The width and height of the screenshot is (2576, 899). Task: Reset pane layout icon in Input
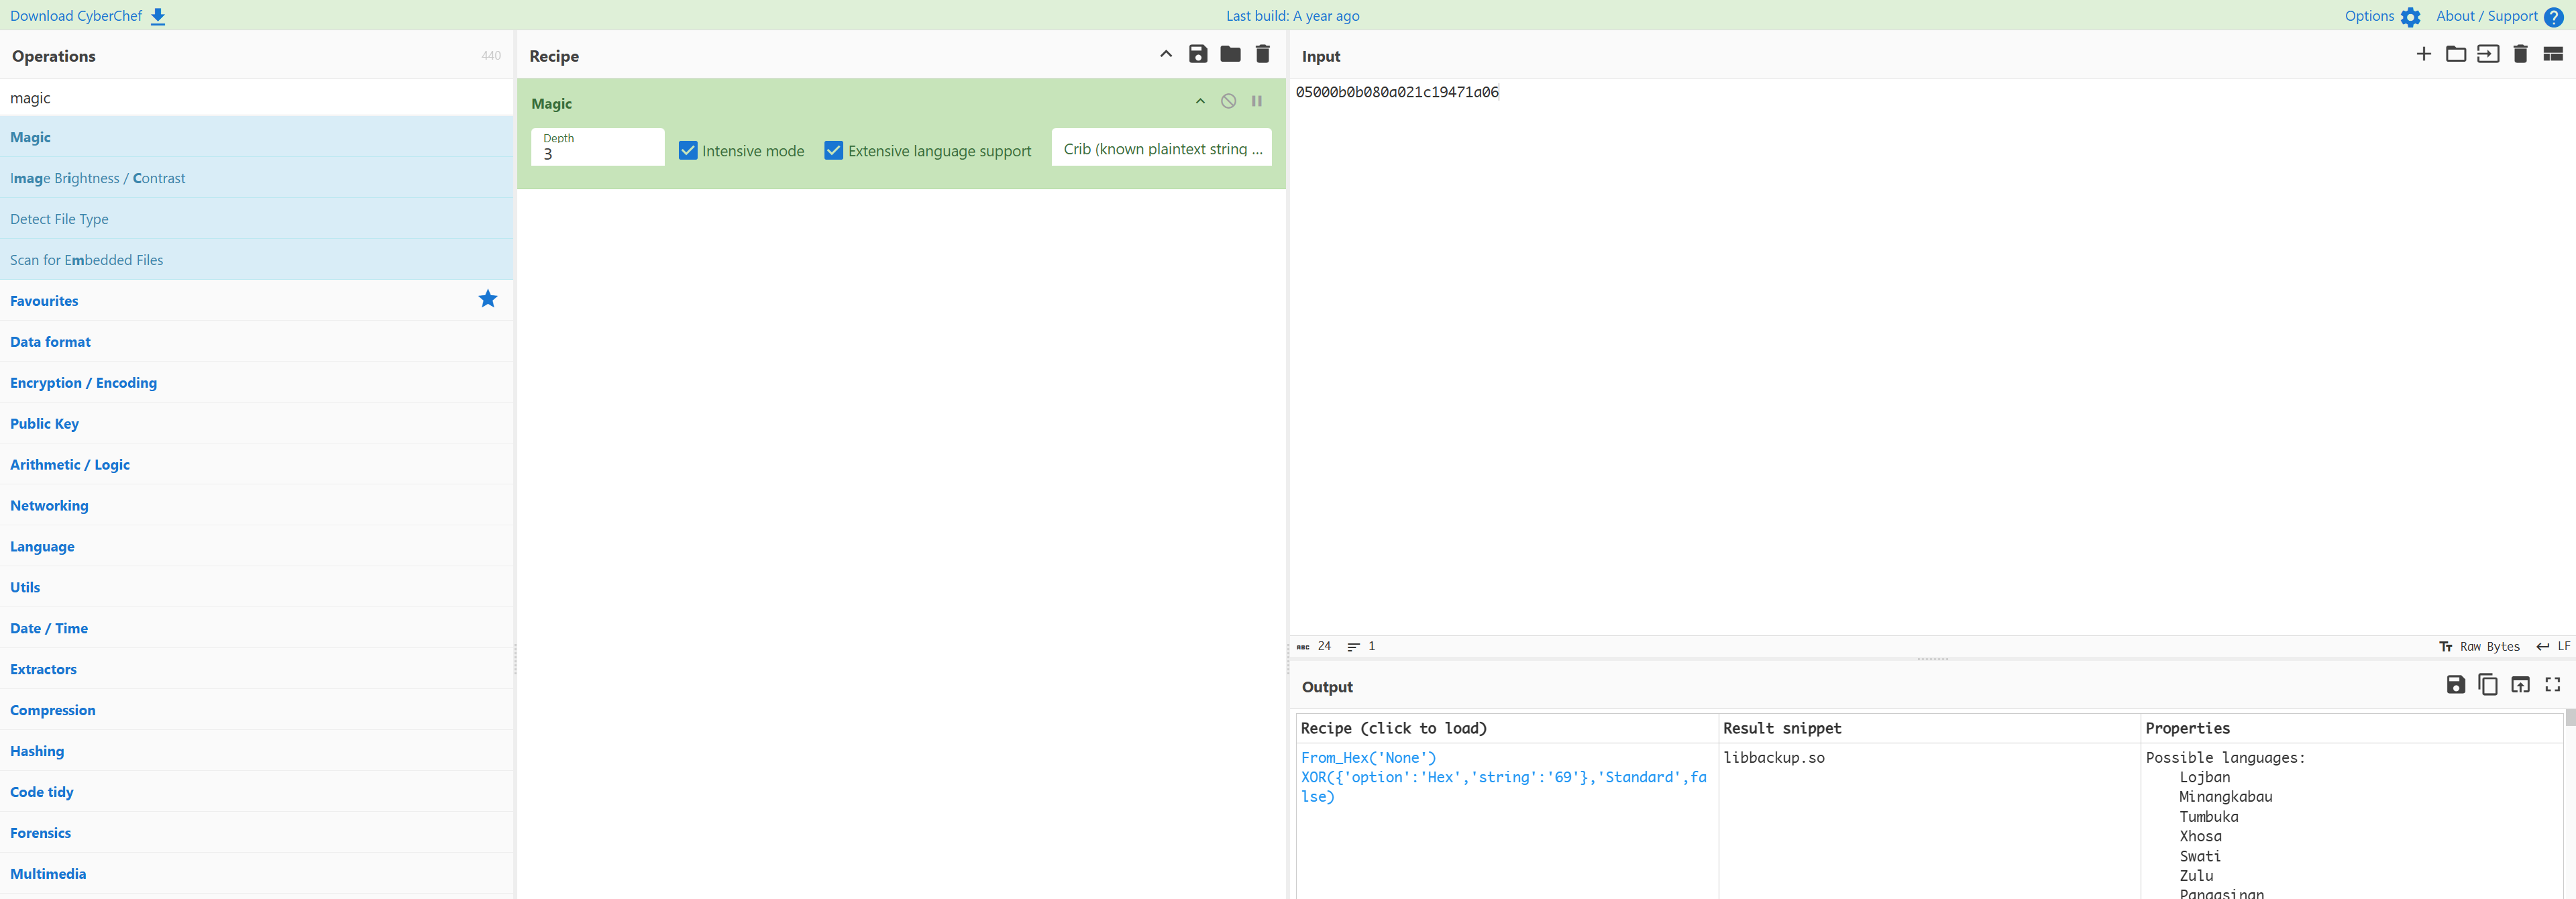pyautogui.click(x=2552, y=54)
